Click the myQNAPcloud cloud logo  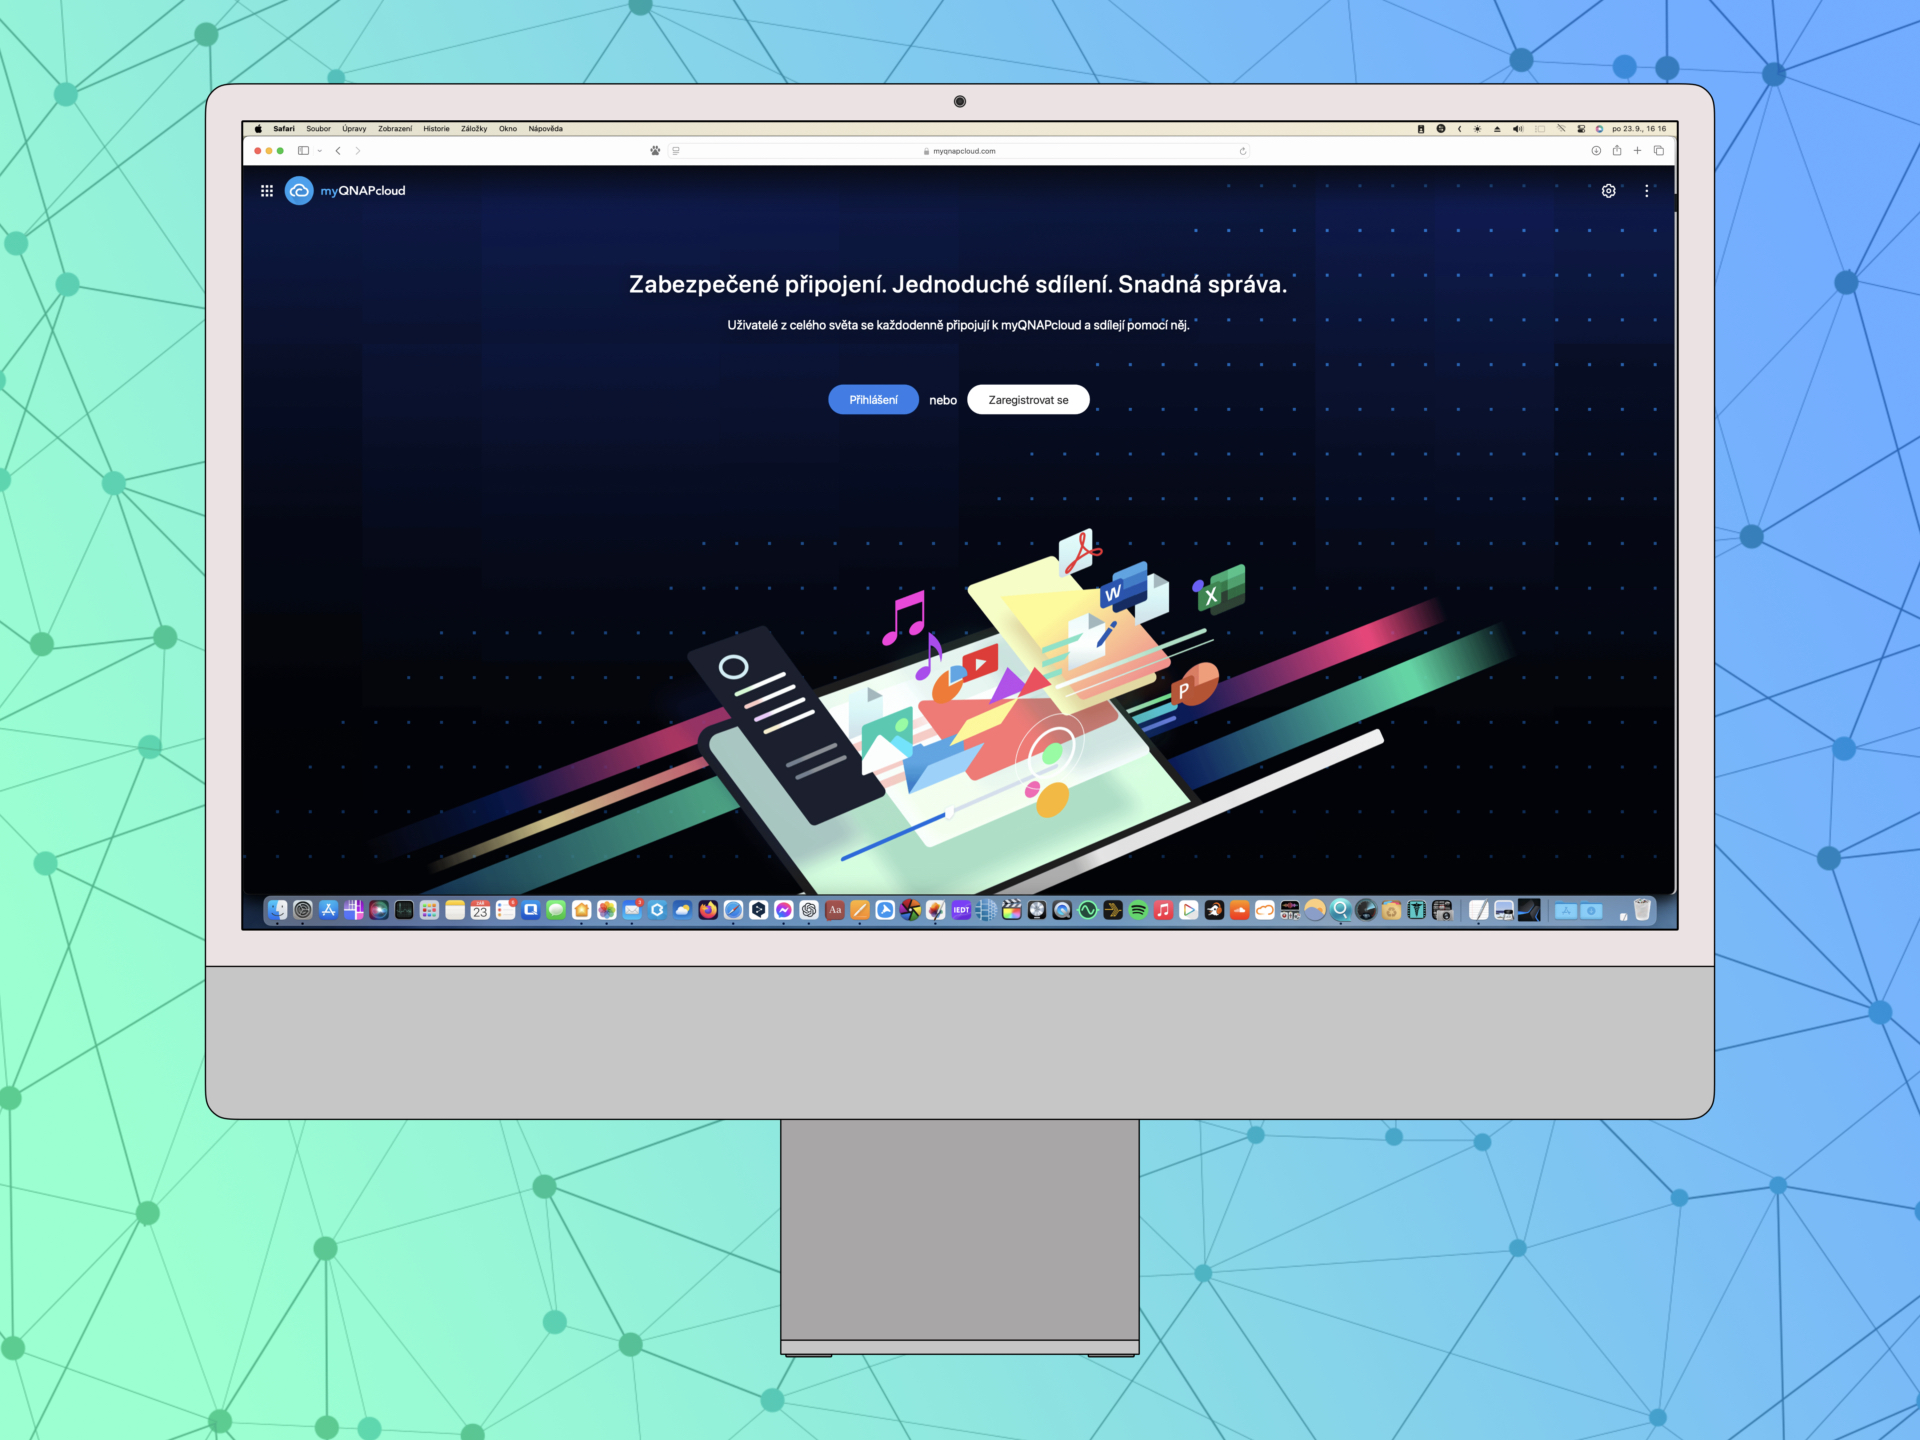tap(299, 191)
